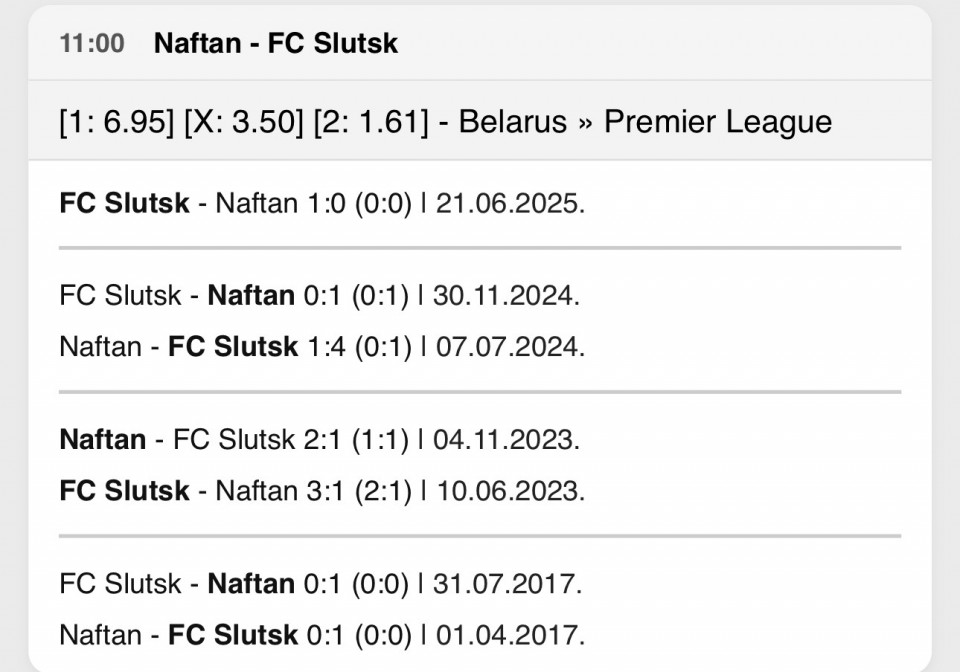
Task: Open the 01.04.2017 match date
Action: (508, 635)
